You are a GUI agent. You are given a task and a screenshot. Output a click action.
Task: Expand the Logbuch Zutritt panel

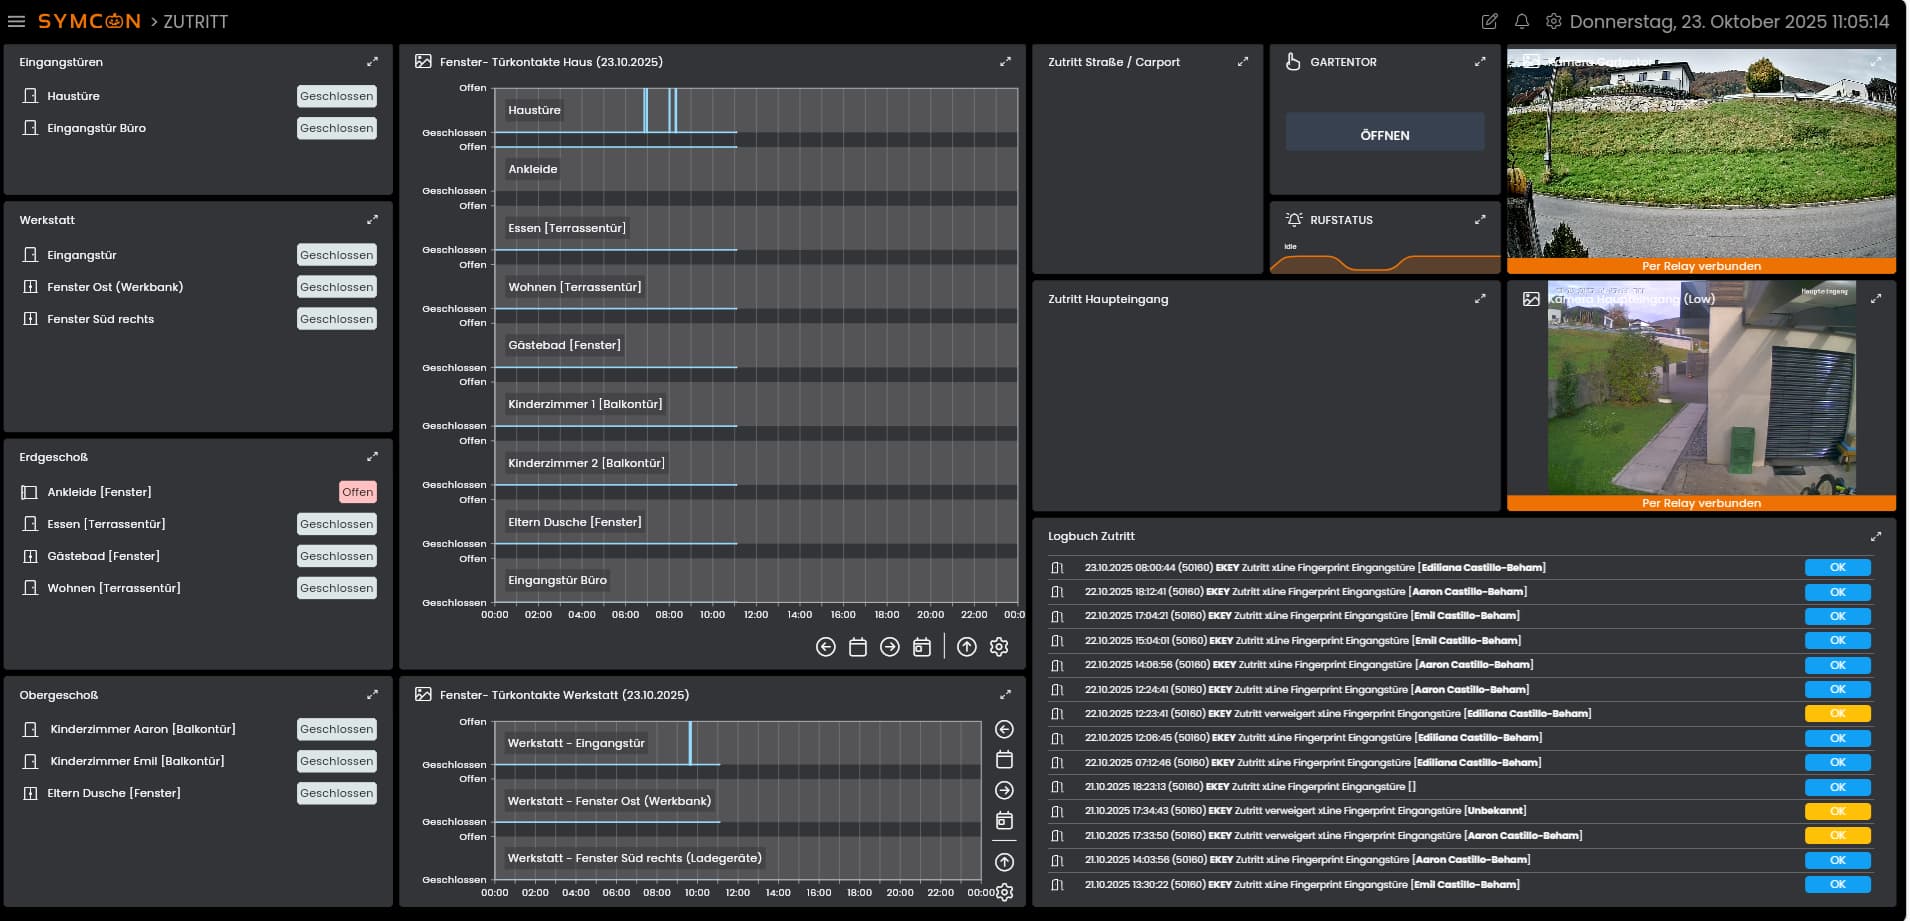[x=1875, y=536]
